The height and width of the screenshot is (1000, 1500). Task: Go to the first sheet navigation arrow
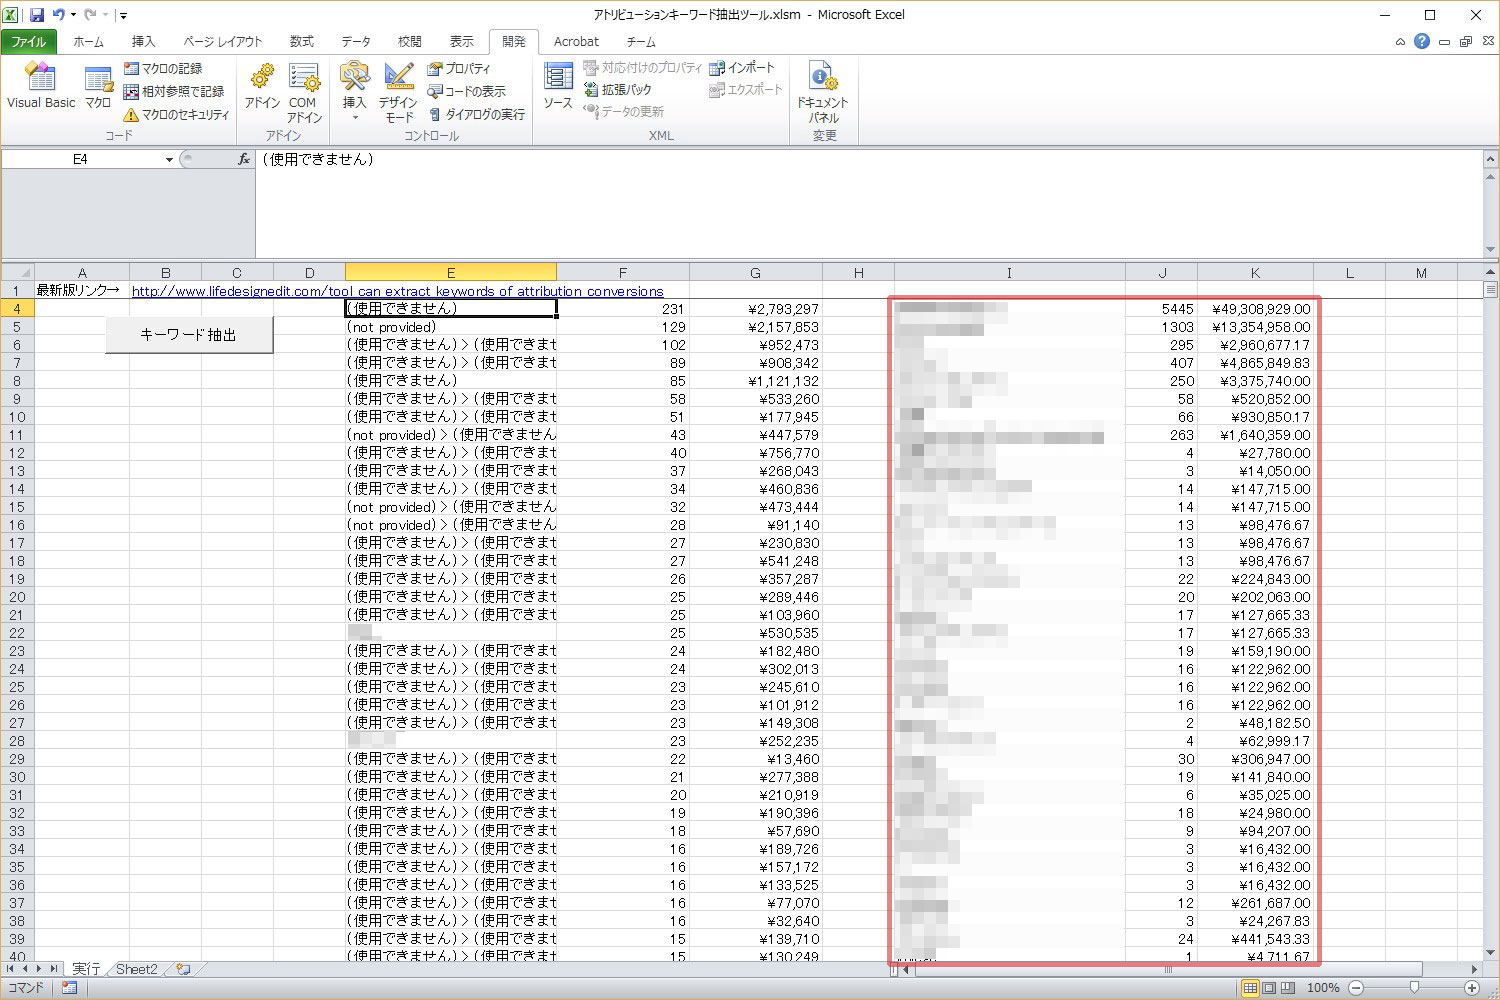[11, 969]
